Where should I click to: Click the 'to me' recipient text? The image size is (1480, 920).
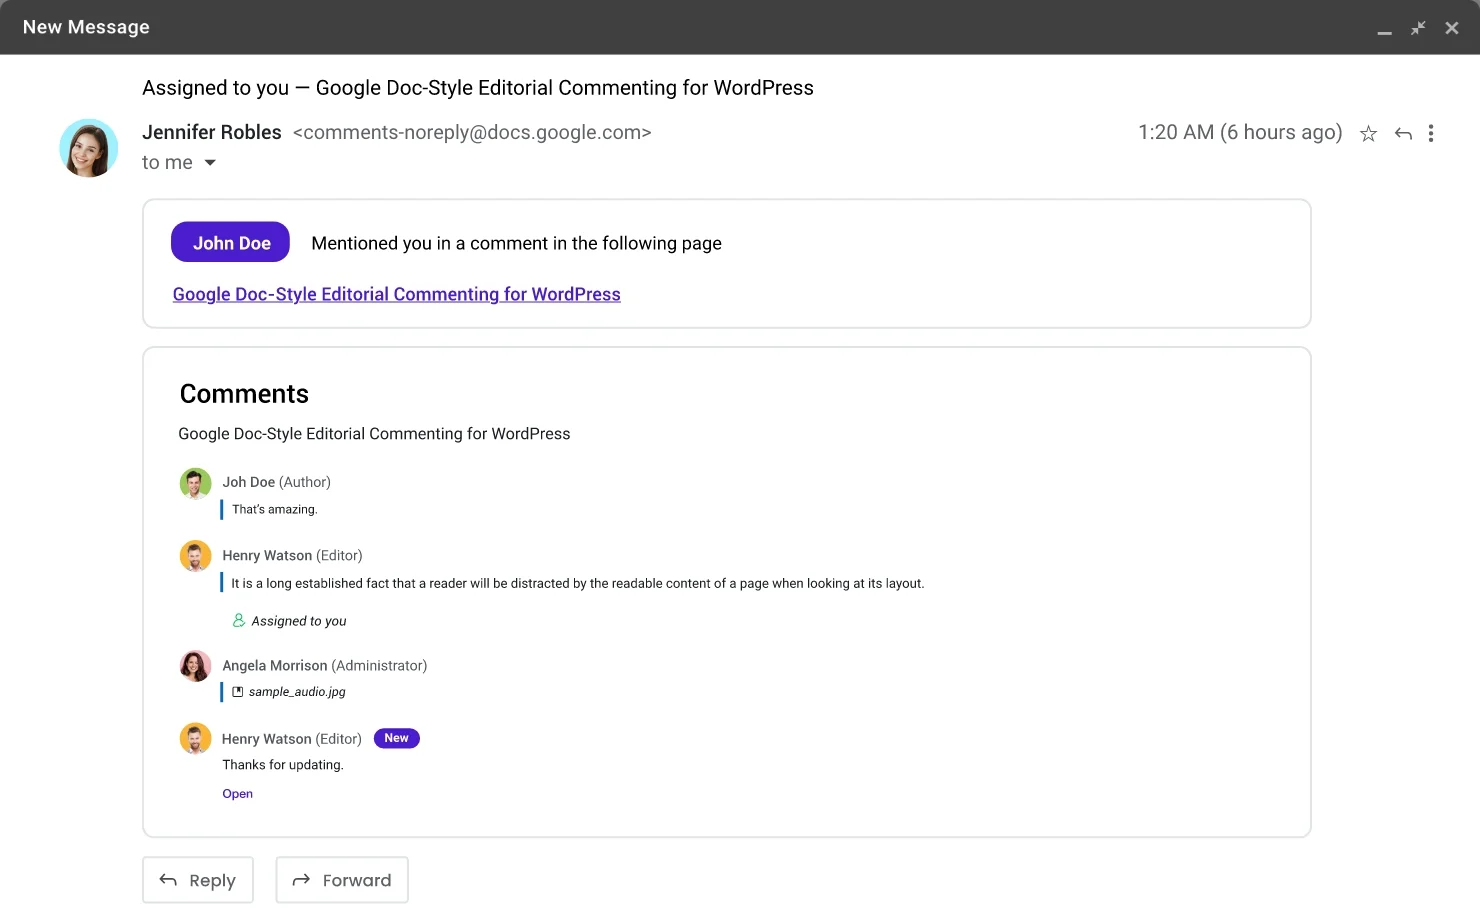pos(167,162)
